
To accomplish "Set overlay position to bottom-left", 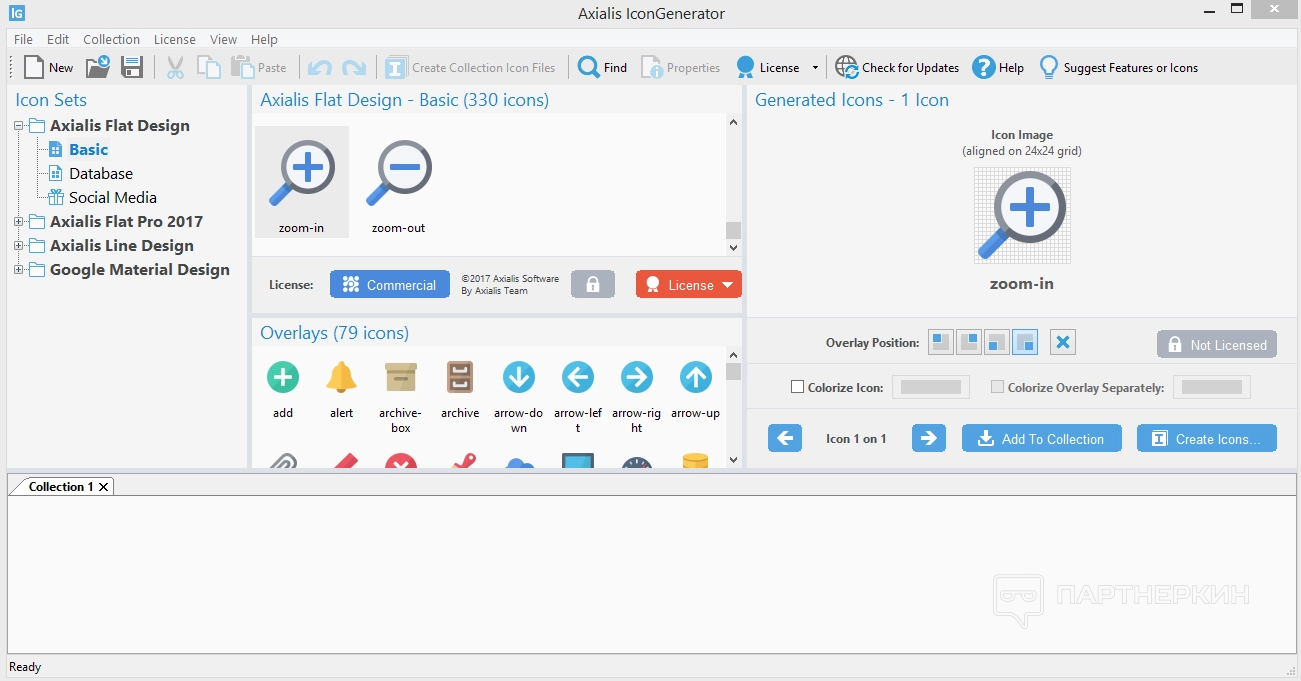I will pyautogui.click(x=997, y=343).
